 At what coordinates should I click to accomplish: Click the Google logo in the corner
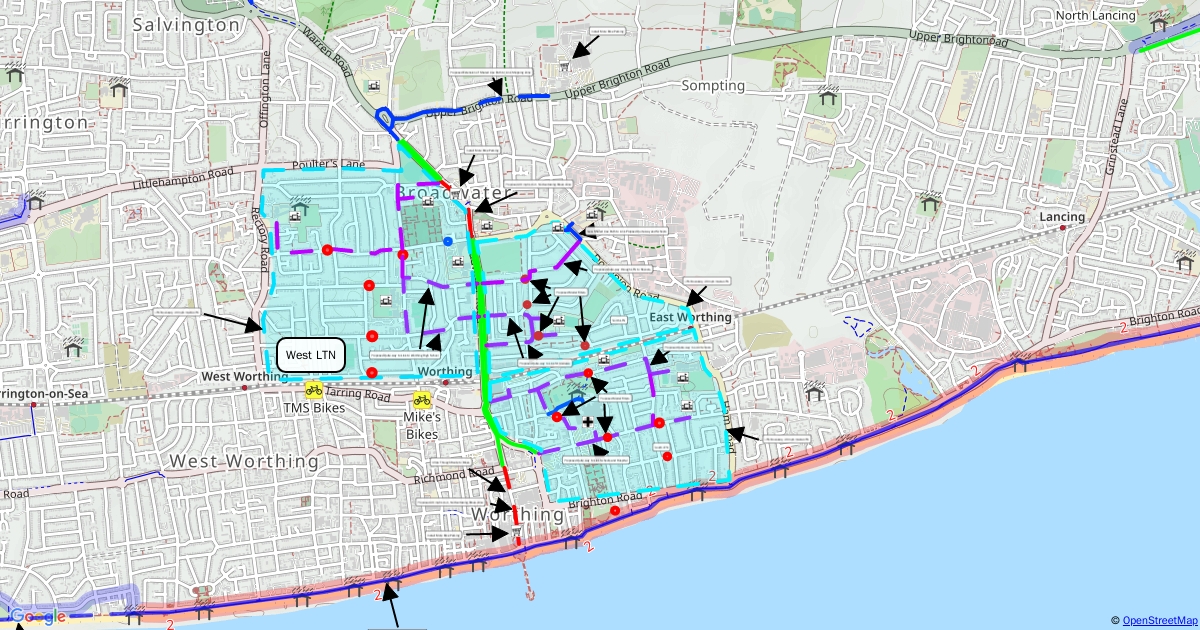tap(36, 616)
